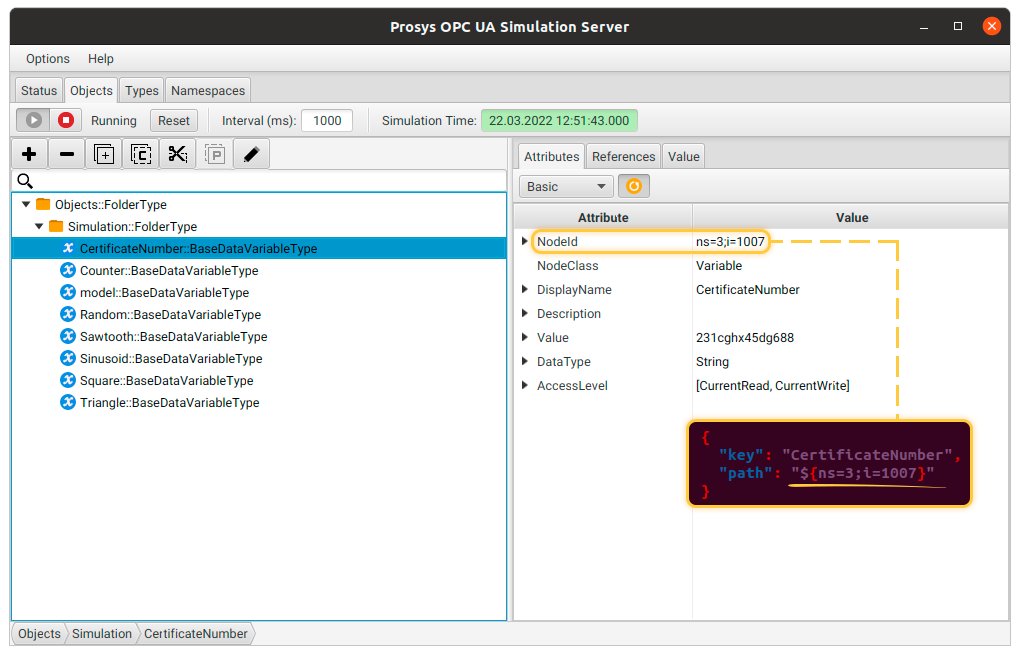
Task: Click the node search input field
Action: (x=259, y=181)
